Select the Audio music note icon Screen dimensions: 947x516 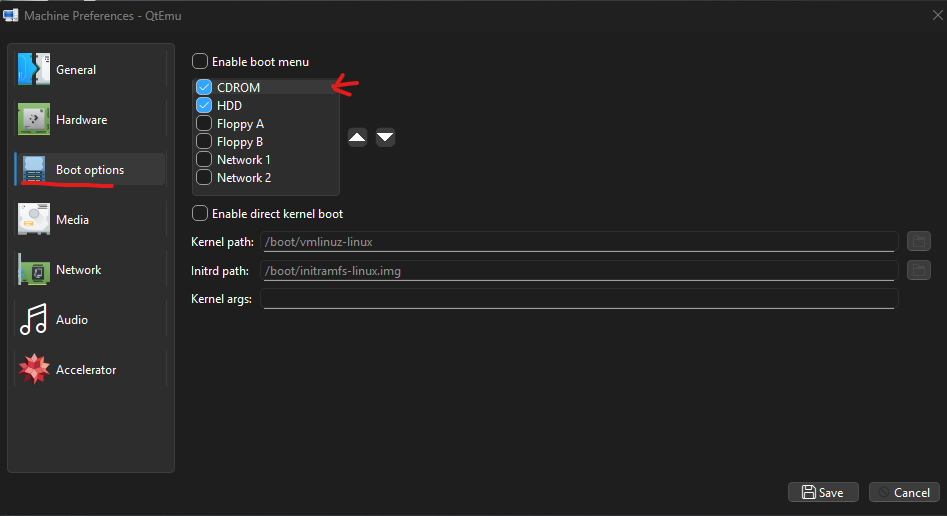[34, 320]
